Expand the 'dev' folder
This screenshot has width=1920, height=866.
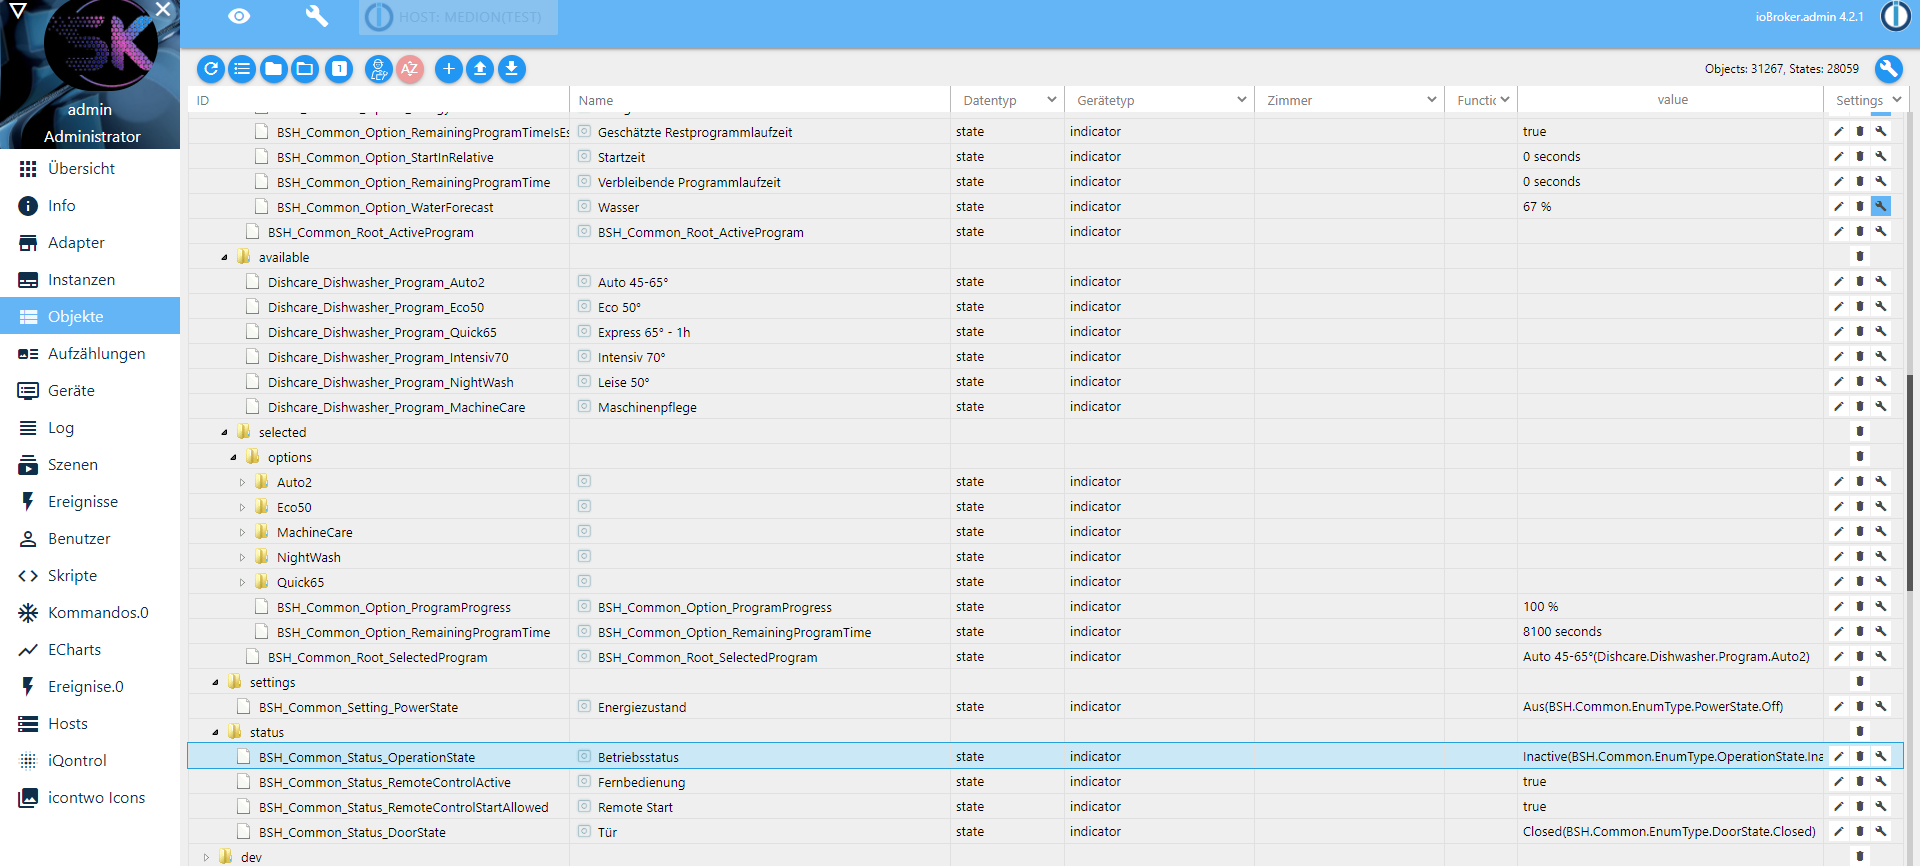point(206,857)
